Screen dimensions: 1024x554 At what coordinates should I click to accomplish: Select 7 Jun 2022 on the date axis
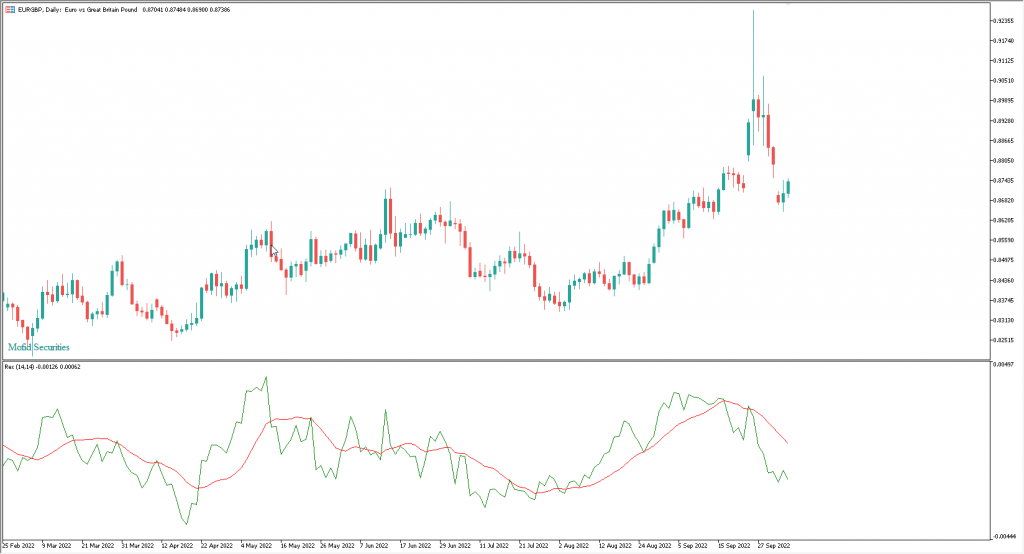374,547
